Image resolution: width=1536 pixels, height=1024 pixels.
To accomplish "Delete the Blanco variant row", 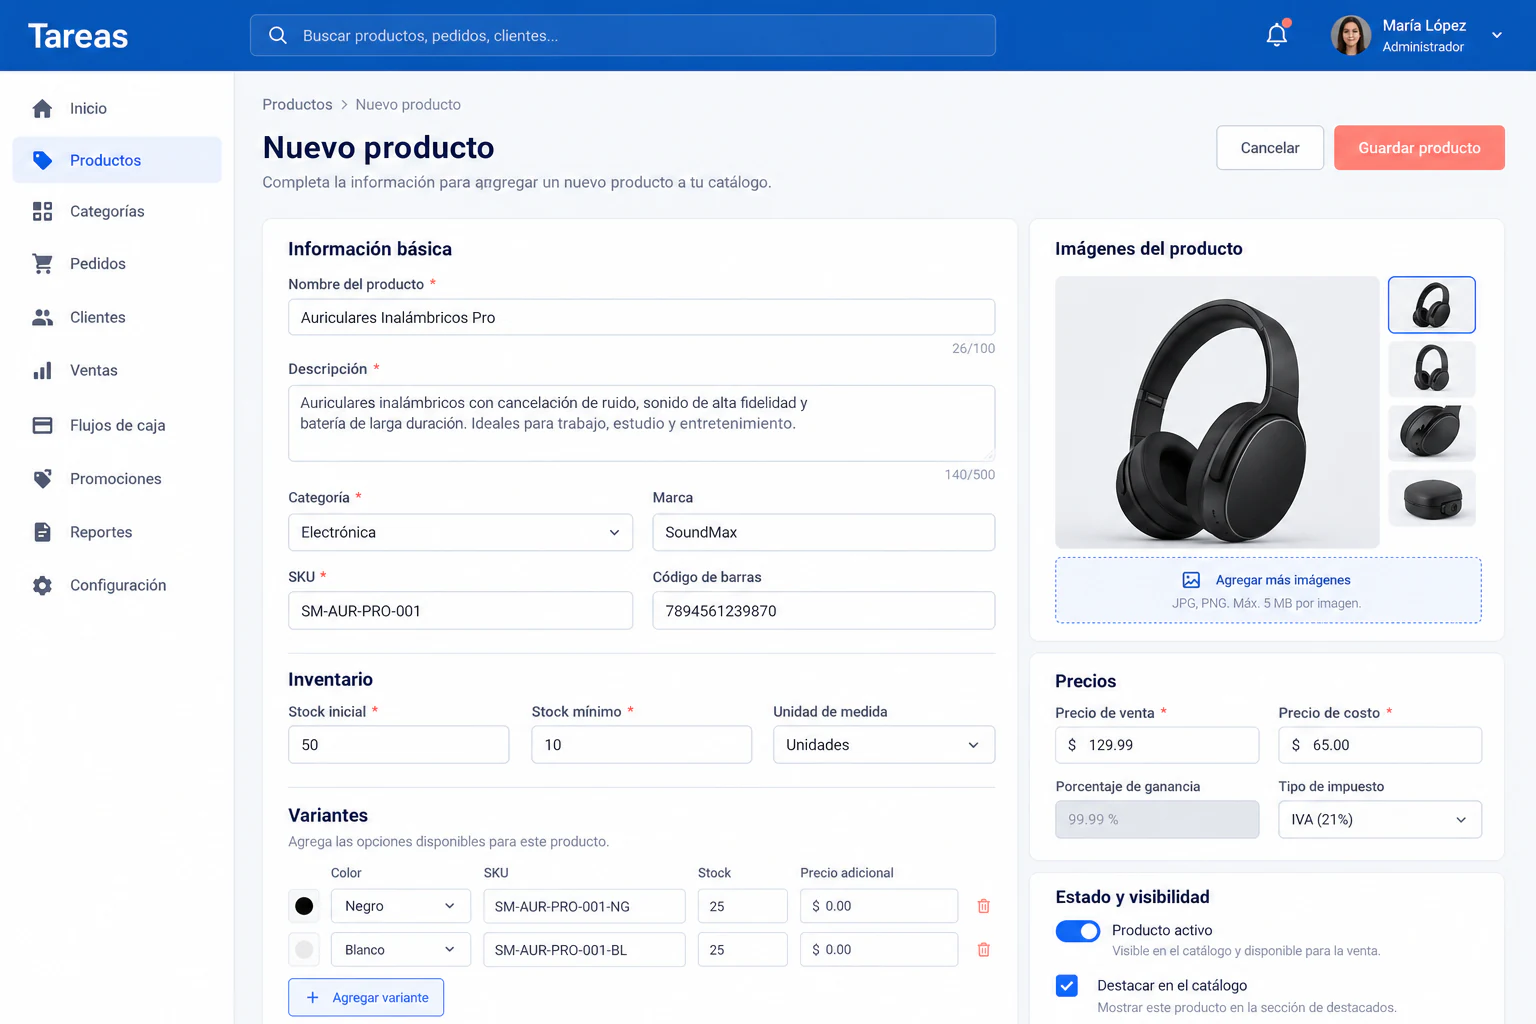I will [983, 950].
